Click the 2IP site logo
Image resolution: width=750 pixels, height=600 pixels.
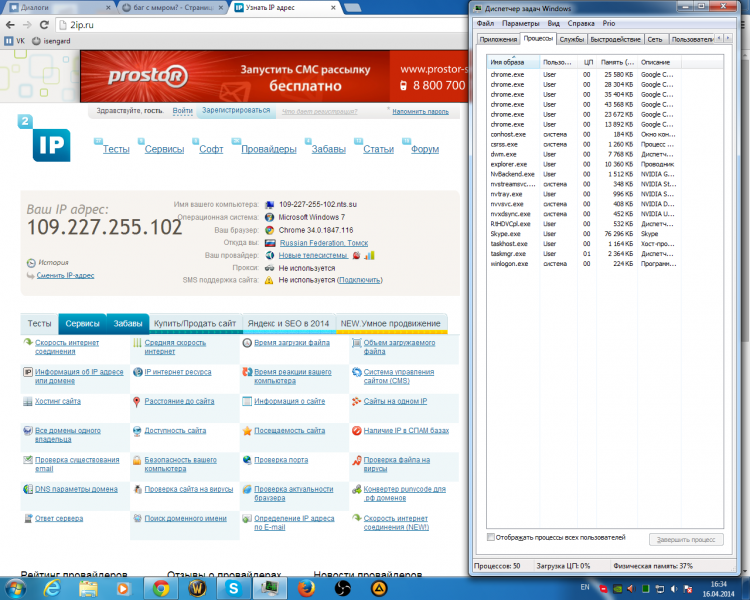(44, 139)
